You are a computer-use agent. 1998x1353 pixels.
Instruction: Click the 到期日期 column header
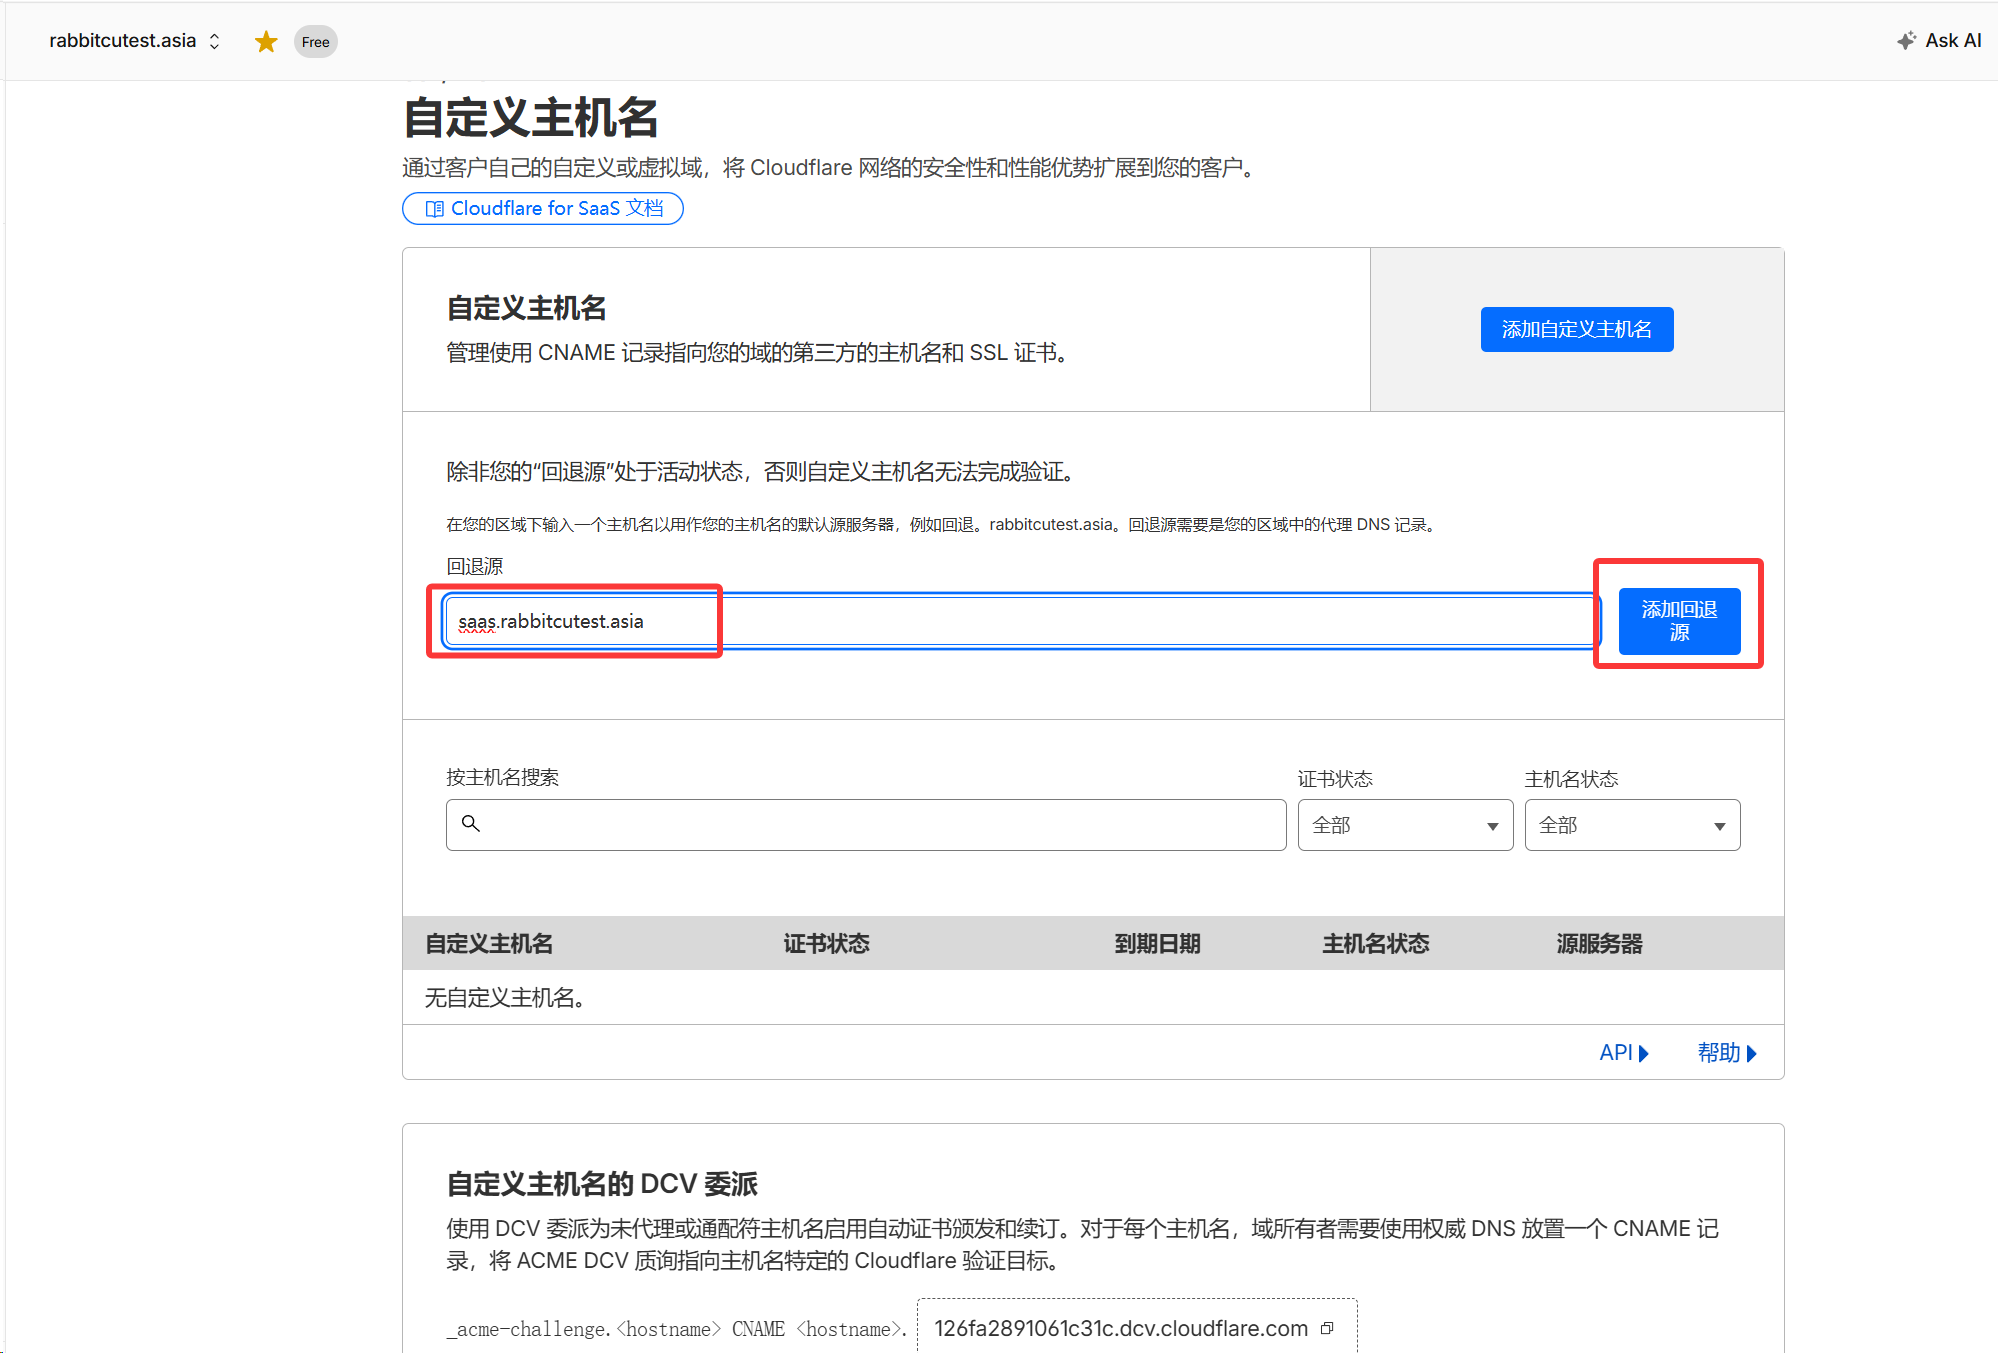coord(1157,943)
